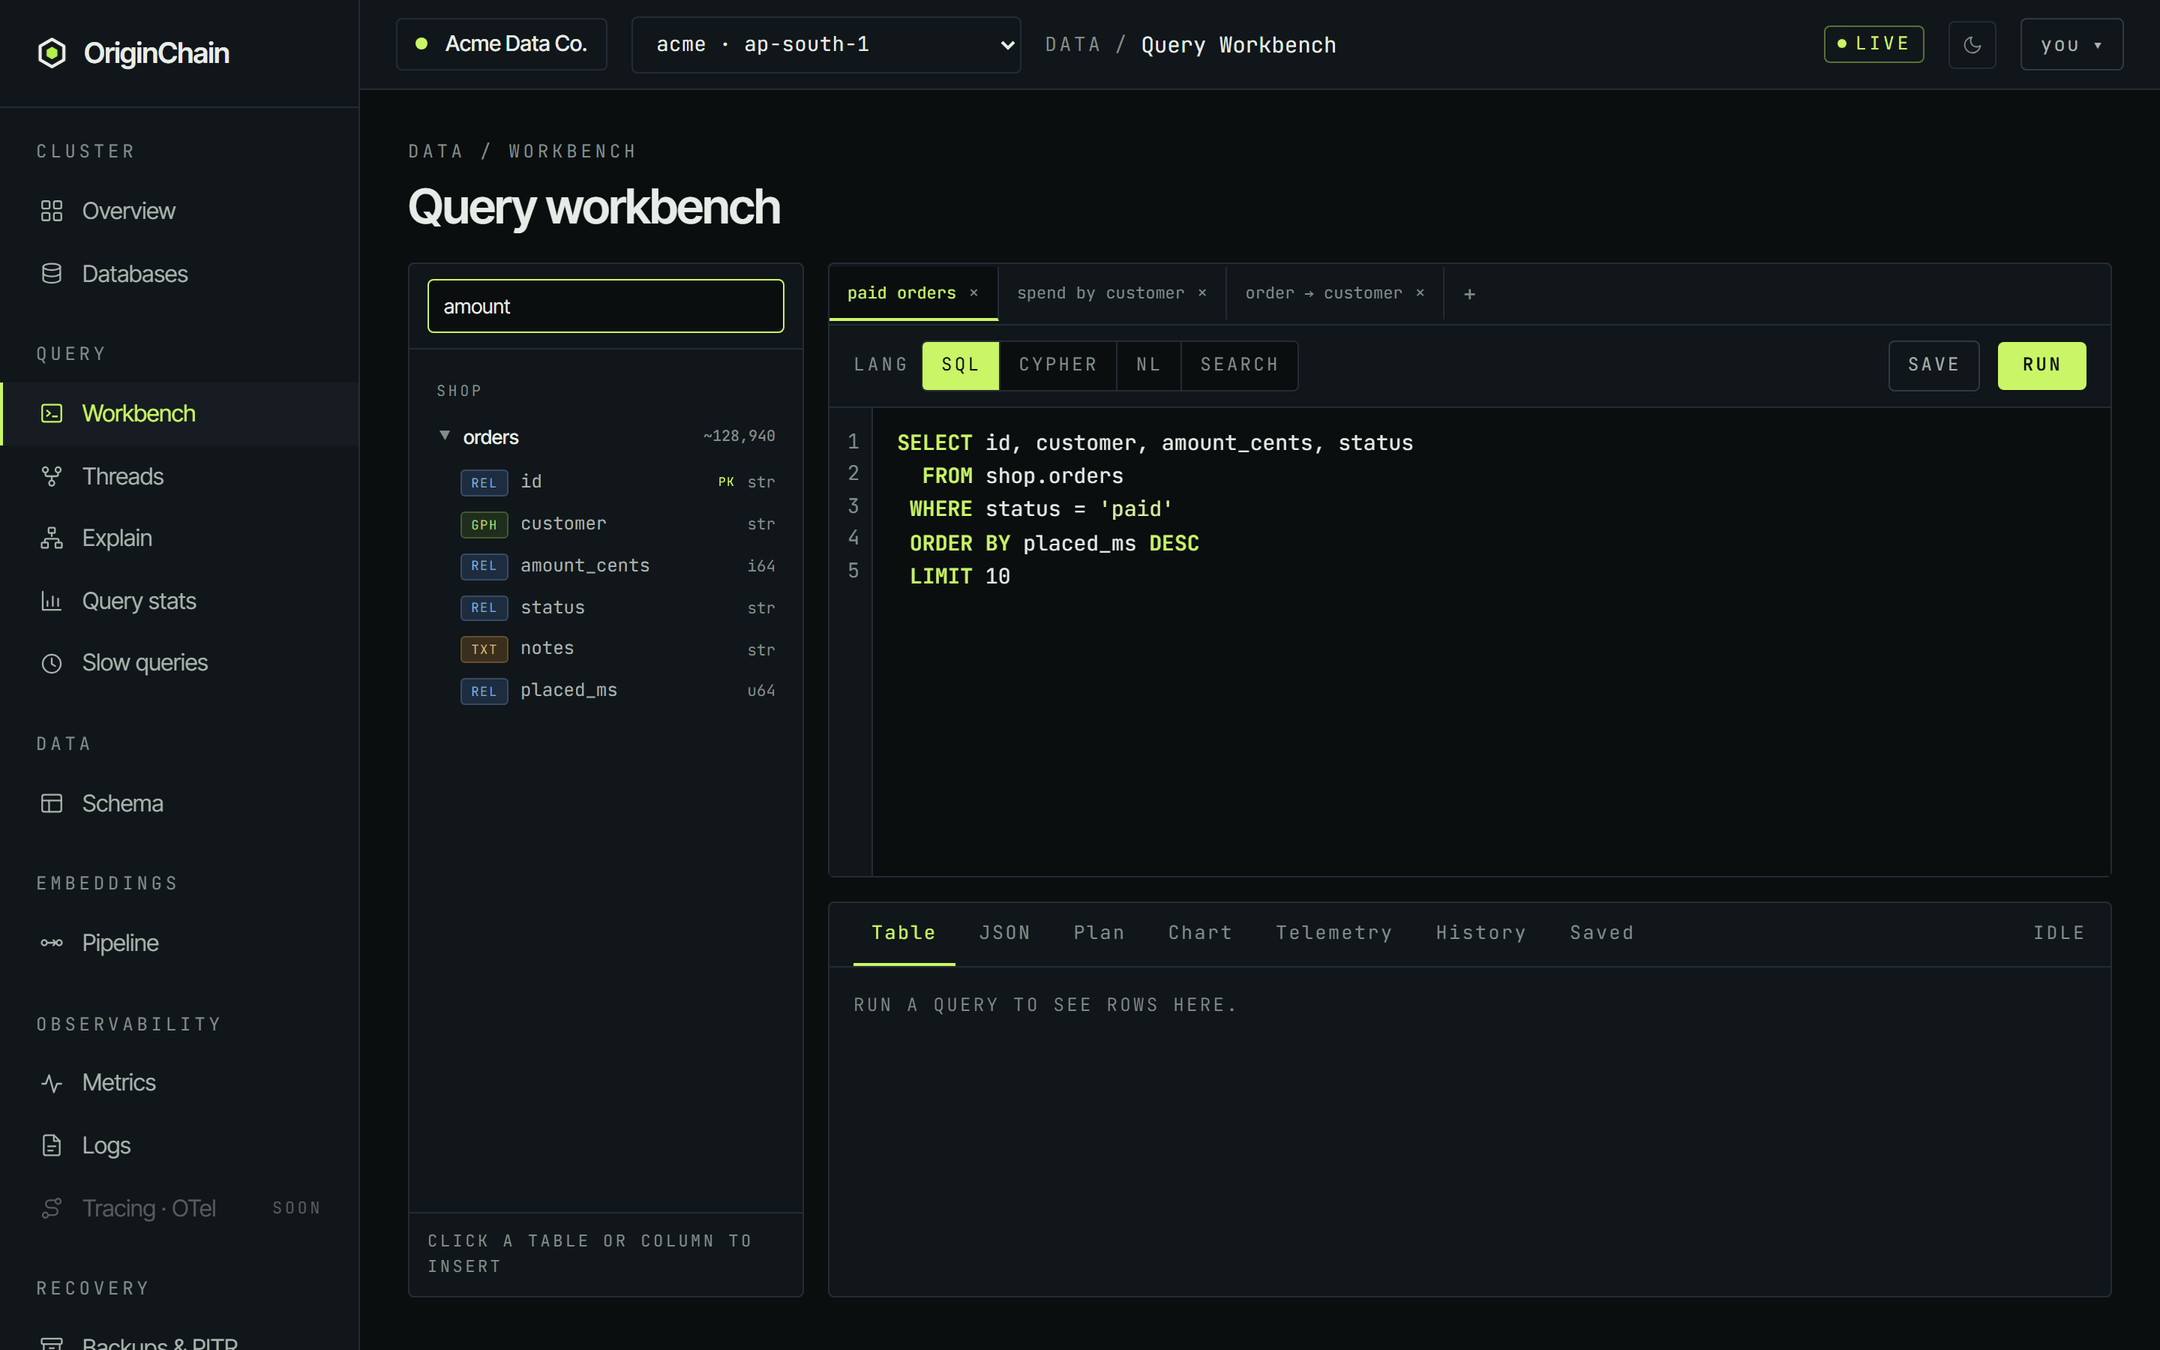Close the 'spend by customer' tab
Image resolution: width=2160 pixels, height=1350 pixels.
coord(1202,293)
